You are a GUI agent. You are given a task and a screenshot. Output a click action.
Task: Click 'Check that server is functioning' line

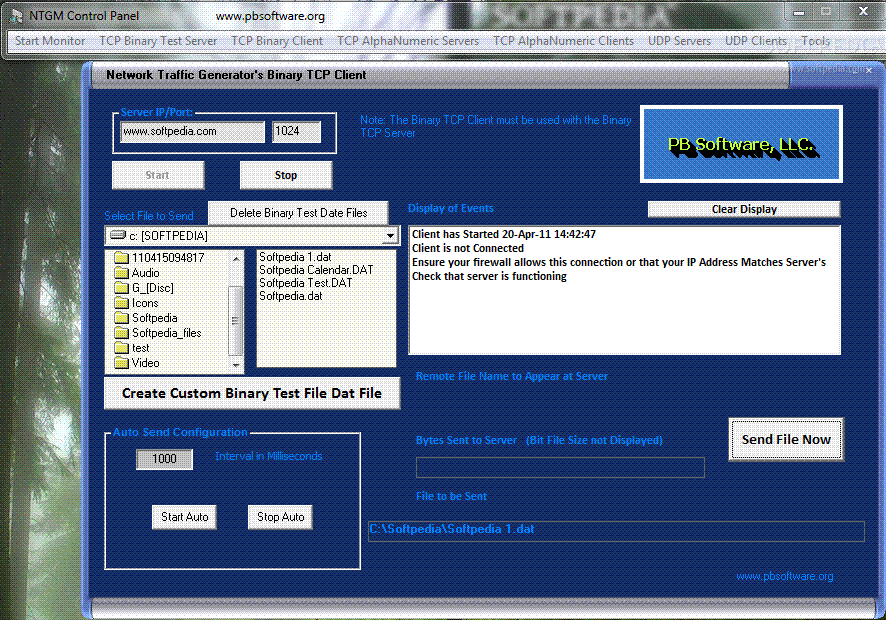pyautogui.click(x=489, y=276)
